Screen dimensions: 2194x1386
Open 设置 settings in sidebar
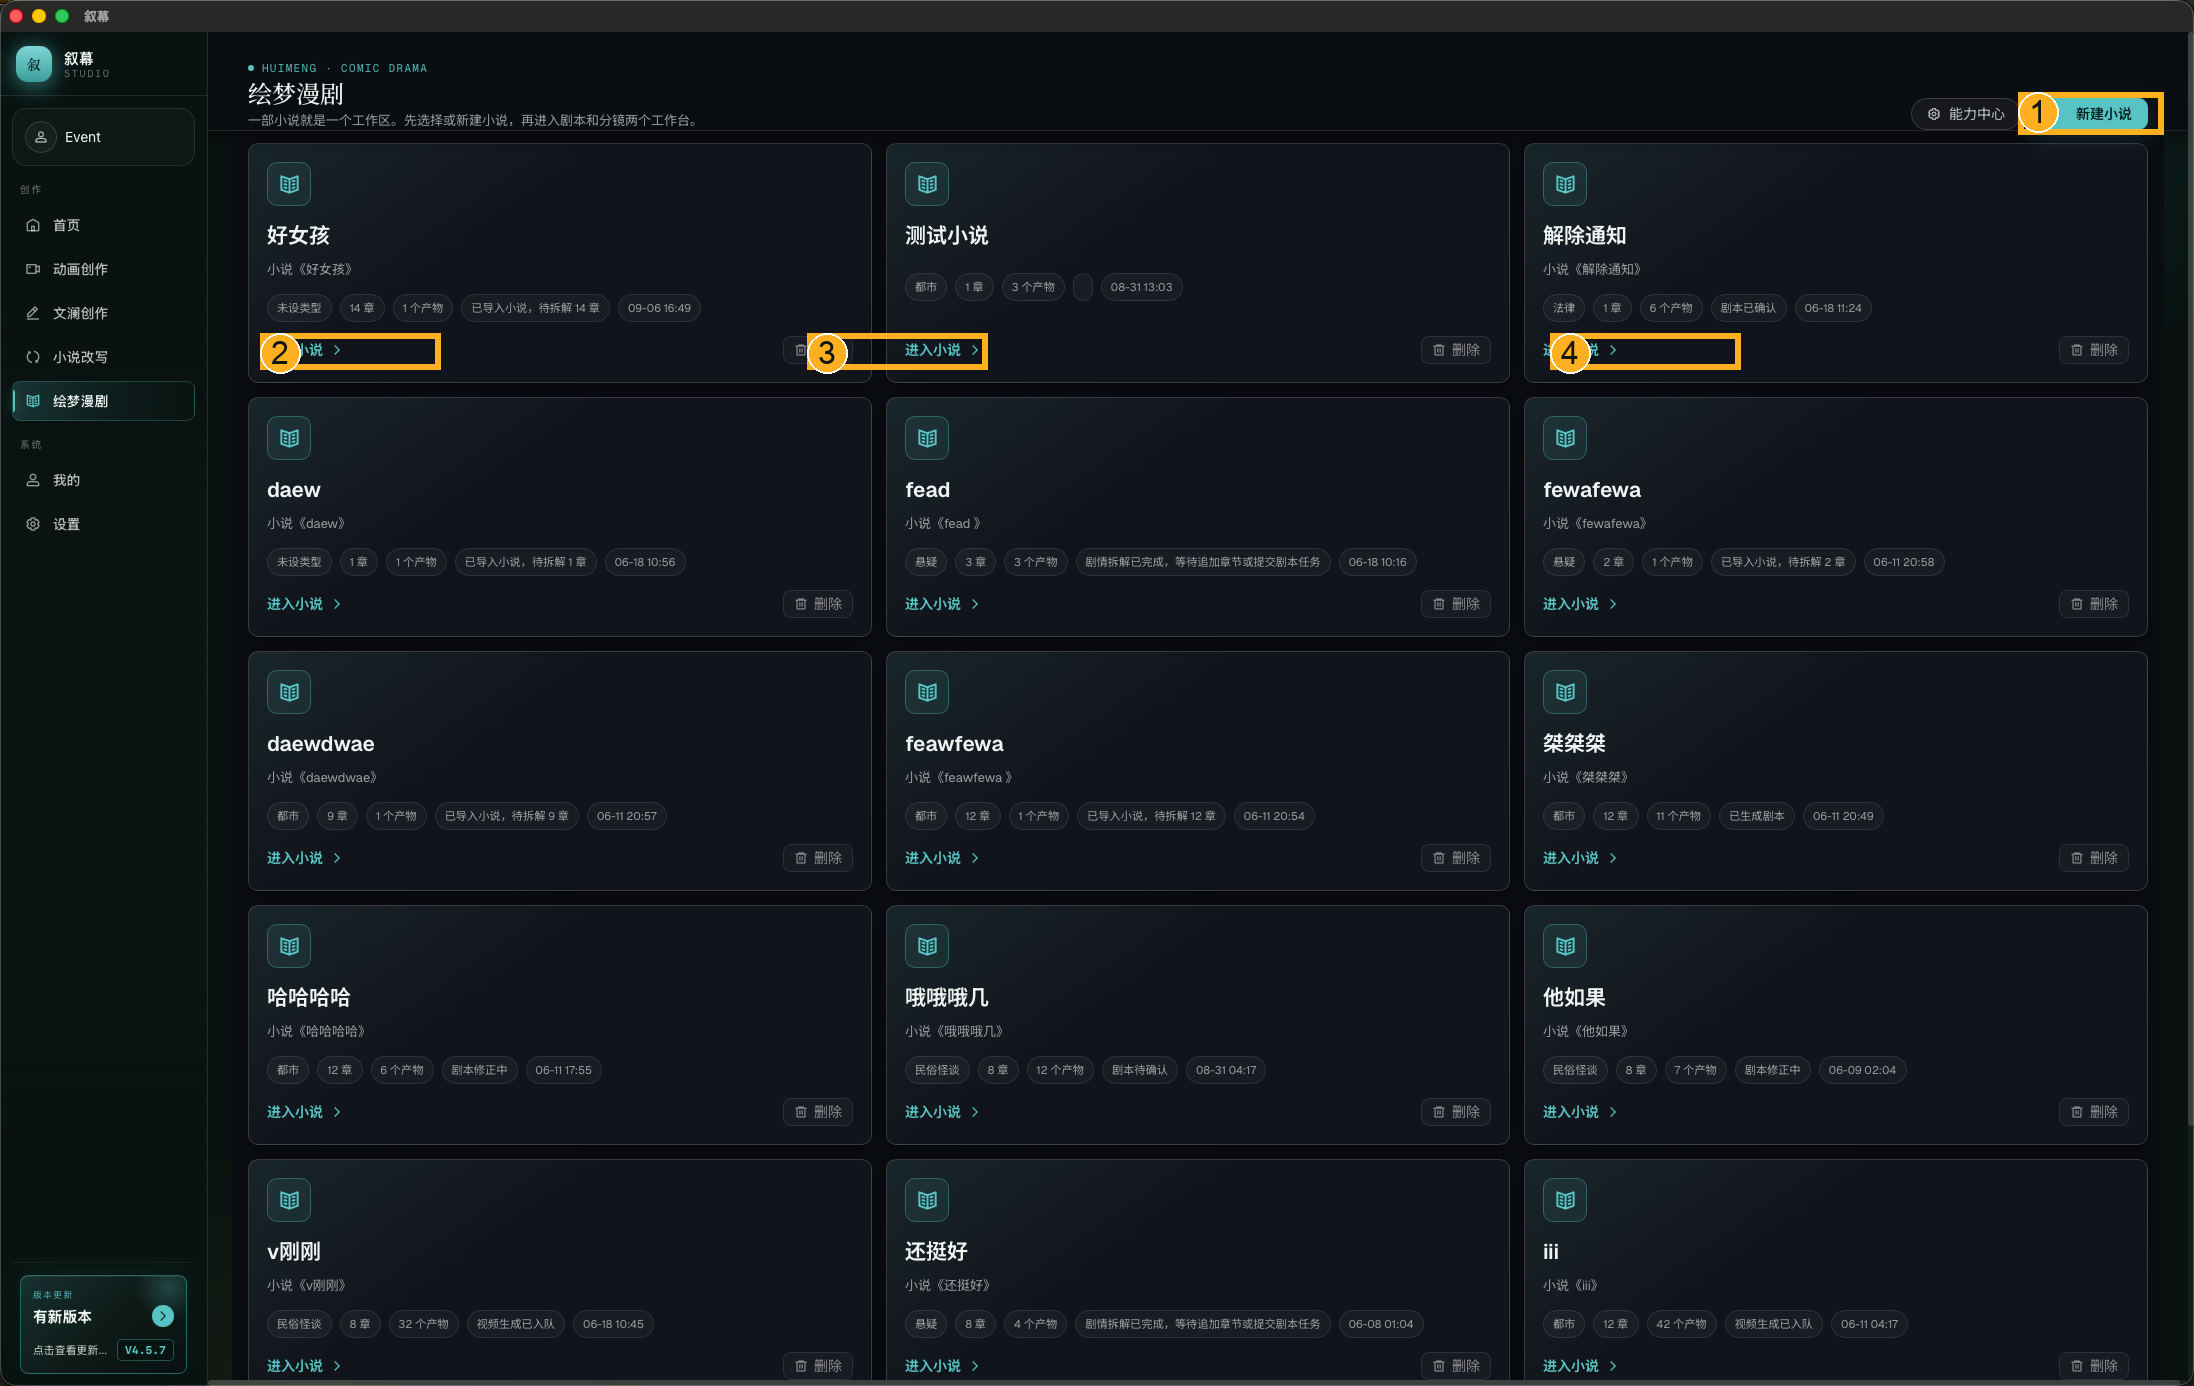coord(103,524)
